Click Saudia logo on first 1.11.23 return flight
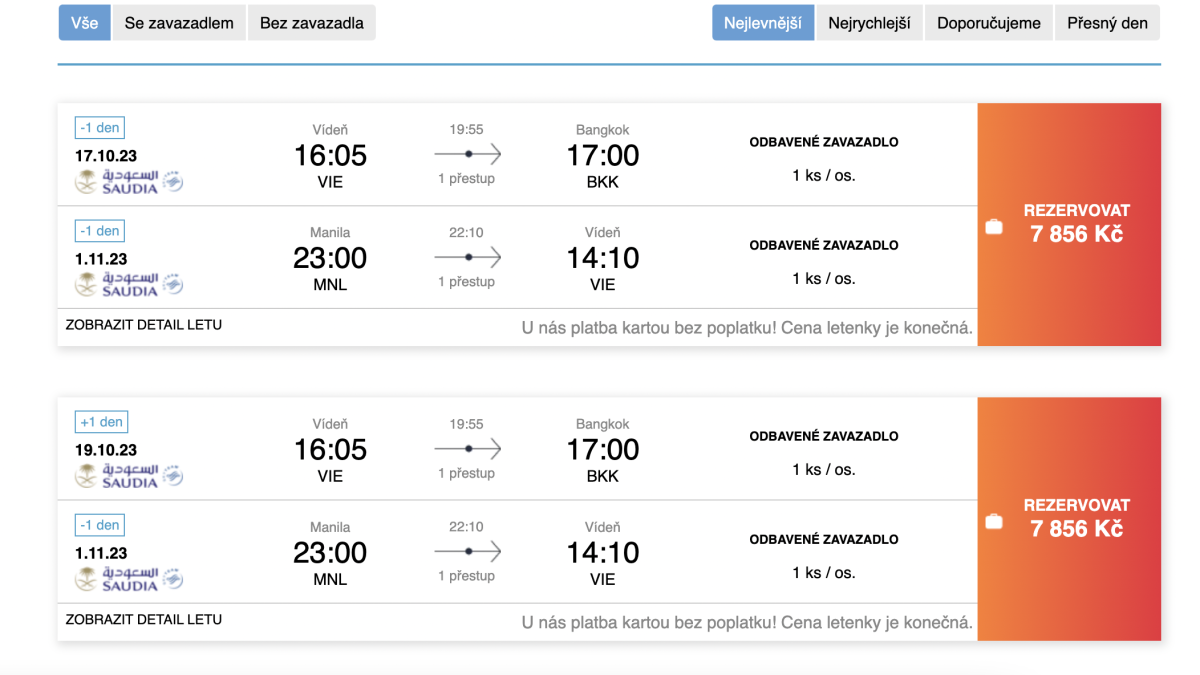The width and height of the screenshot is (1200, 675). pyautogui.click(x=129, y=285)
